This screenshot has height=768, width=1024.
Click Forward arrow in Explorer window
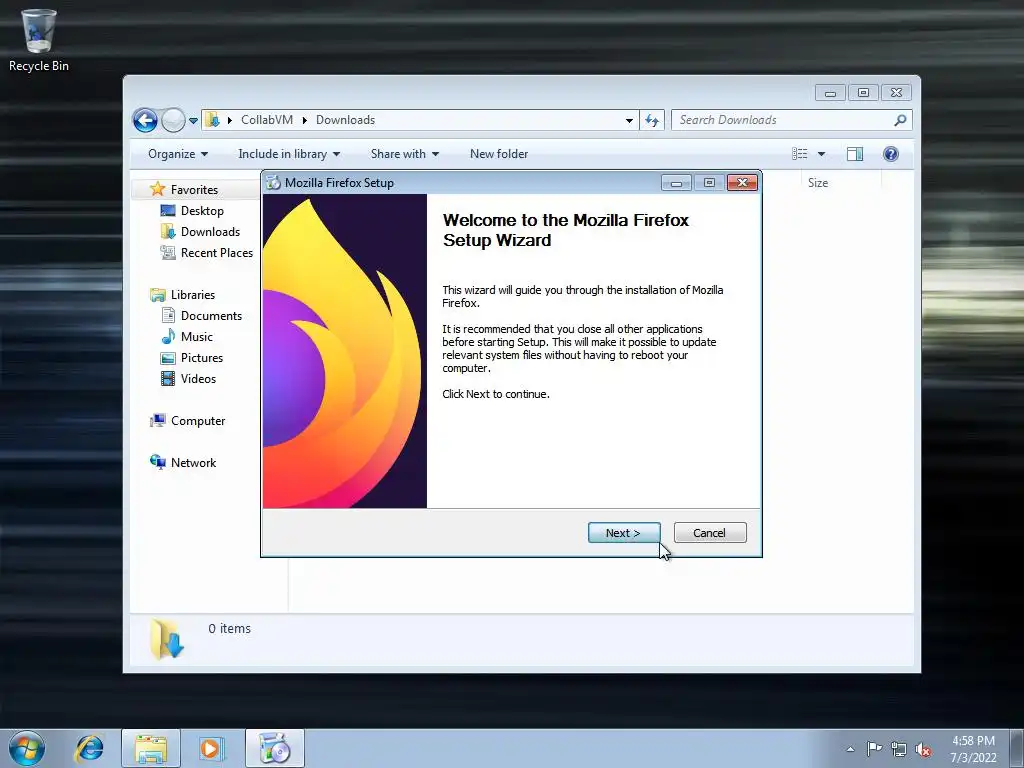click(x=173, y=120)
